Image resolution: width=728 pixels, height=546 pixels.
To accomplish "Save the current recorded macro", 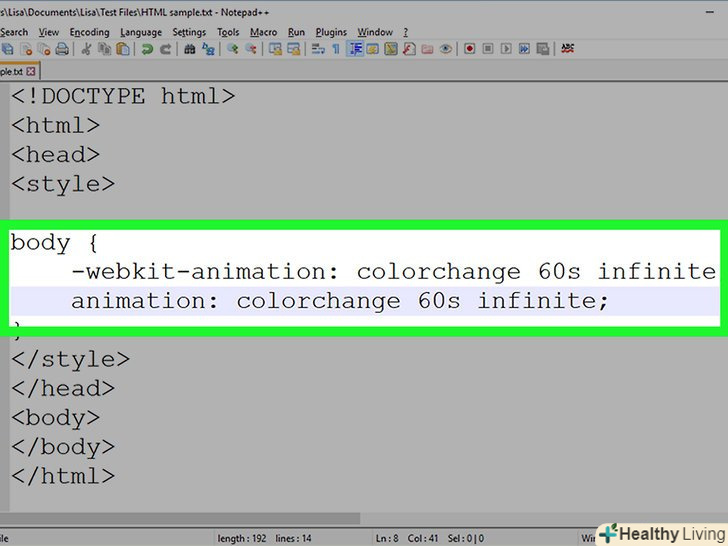I will click(543, 49).
